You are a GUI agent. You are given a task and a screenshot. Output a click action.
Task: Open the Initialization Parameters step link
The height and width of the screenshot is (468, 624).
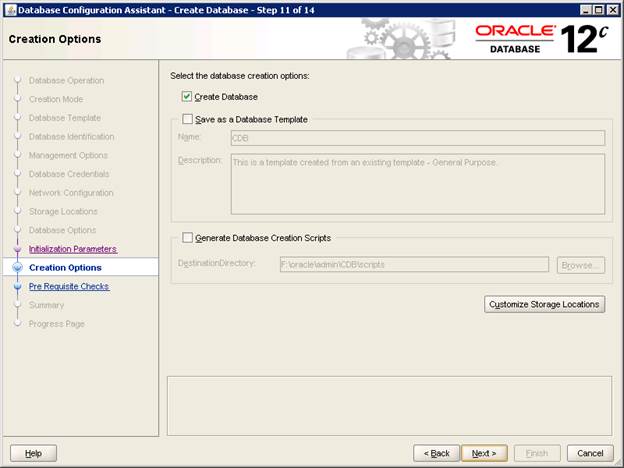click(x=72, y=249)
